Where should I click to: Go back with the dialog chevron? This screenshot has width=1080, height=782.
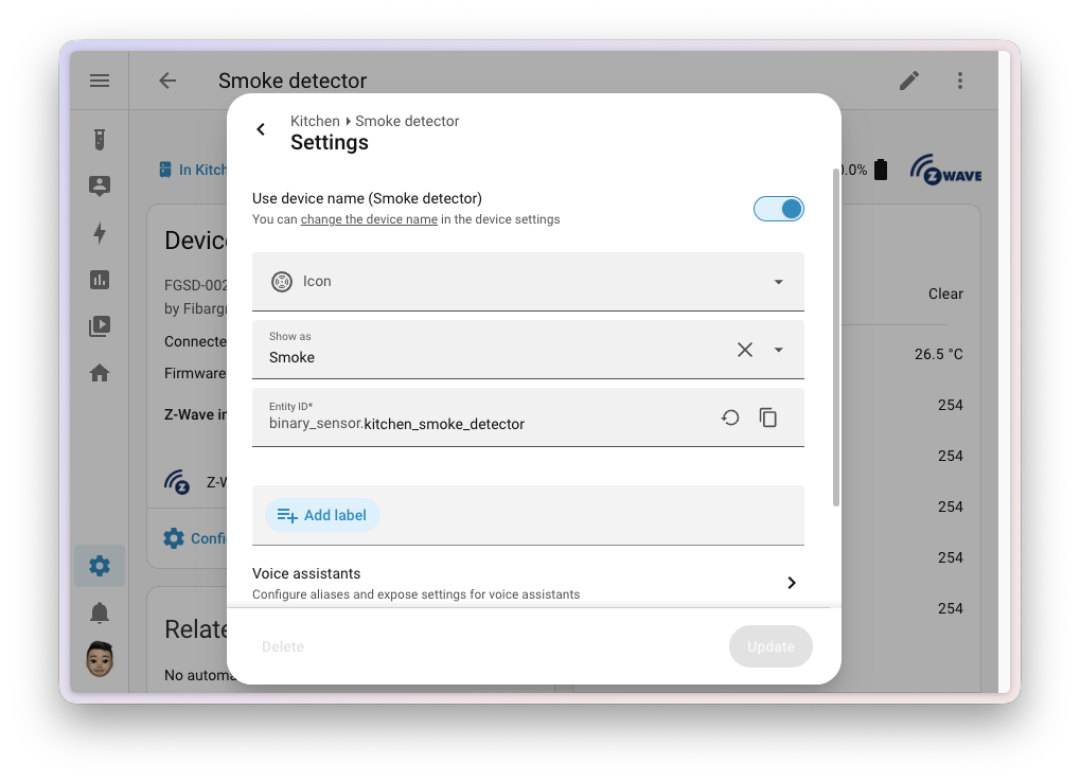tap(260, 129)
